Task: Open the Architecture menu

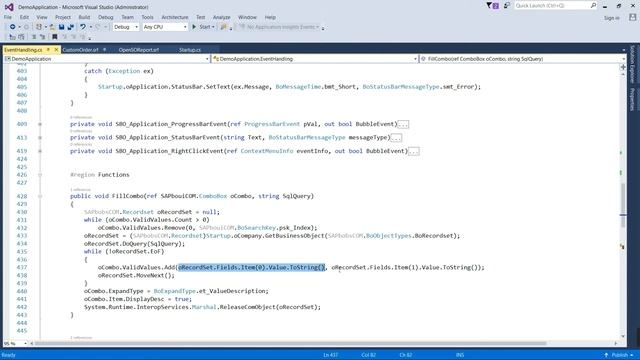Action: click(x=175, y=17)
